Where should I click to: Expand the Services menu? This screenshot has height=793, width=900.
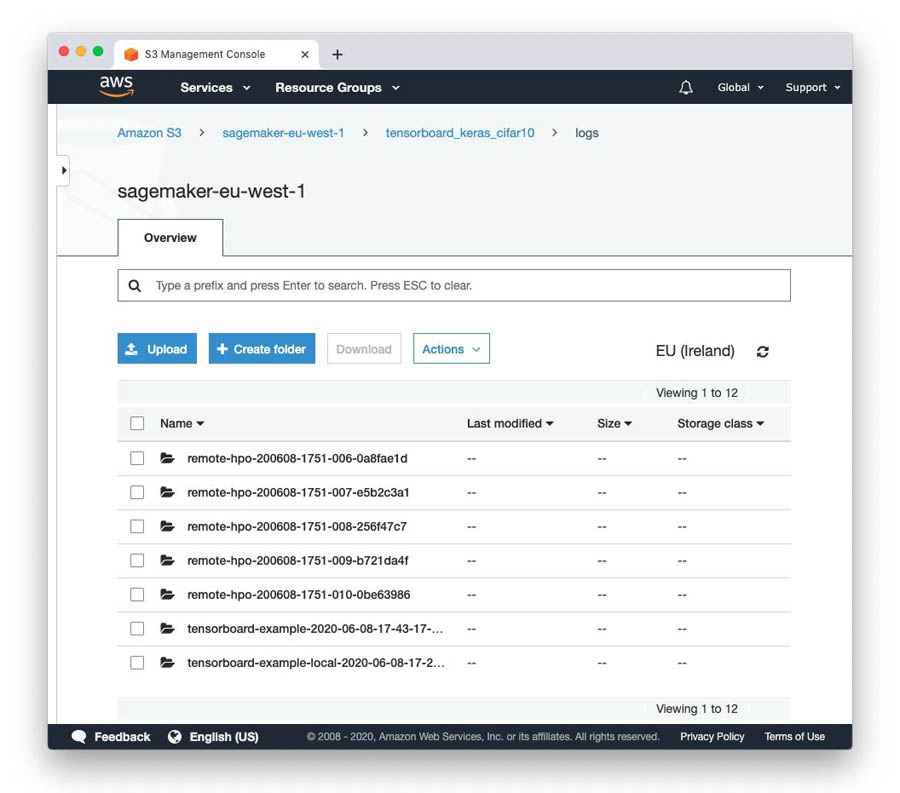(215, 88)
